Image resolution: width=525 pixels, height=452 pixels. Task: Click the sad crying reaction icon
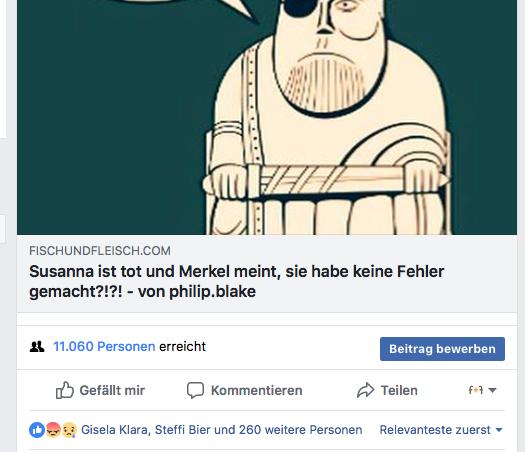point(69,430)
